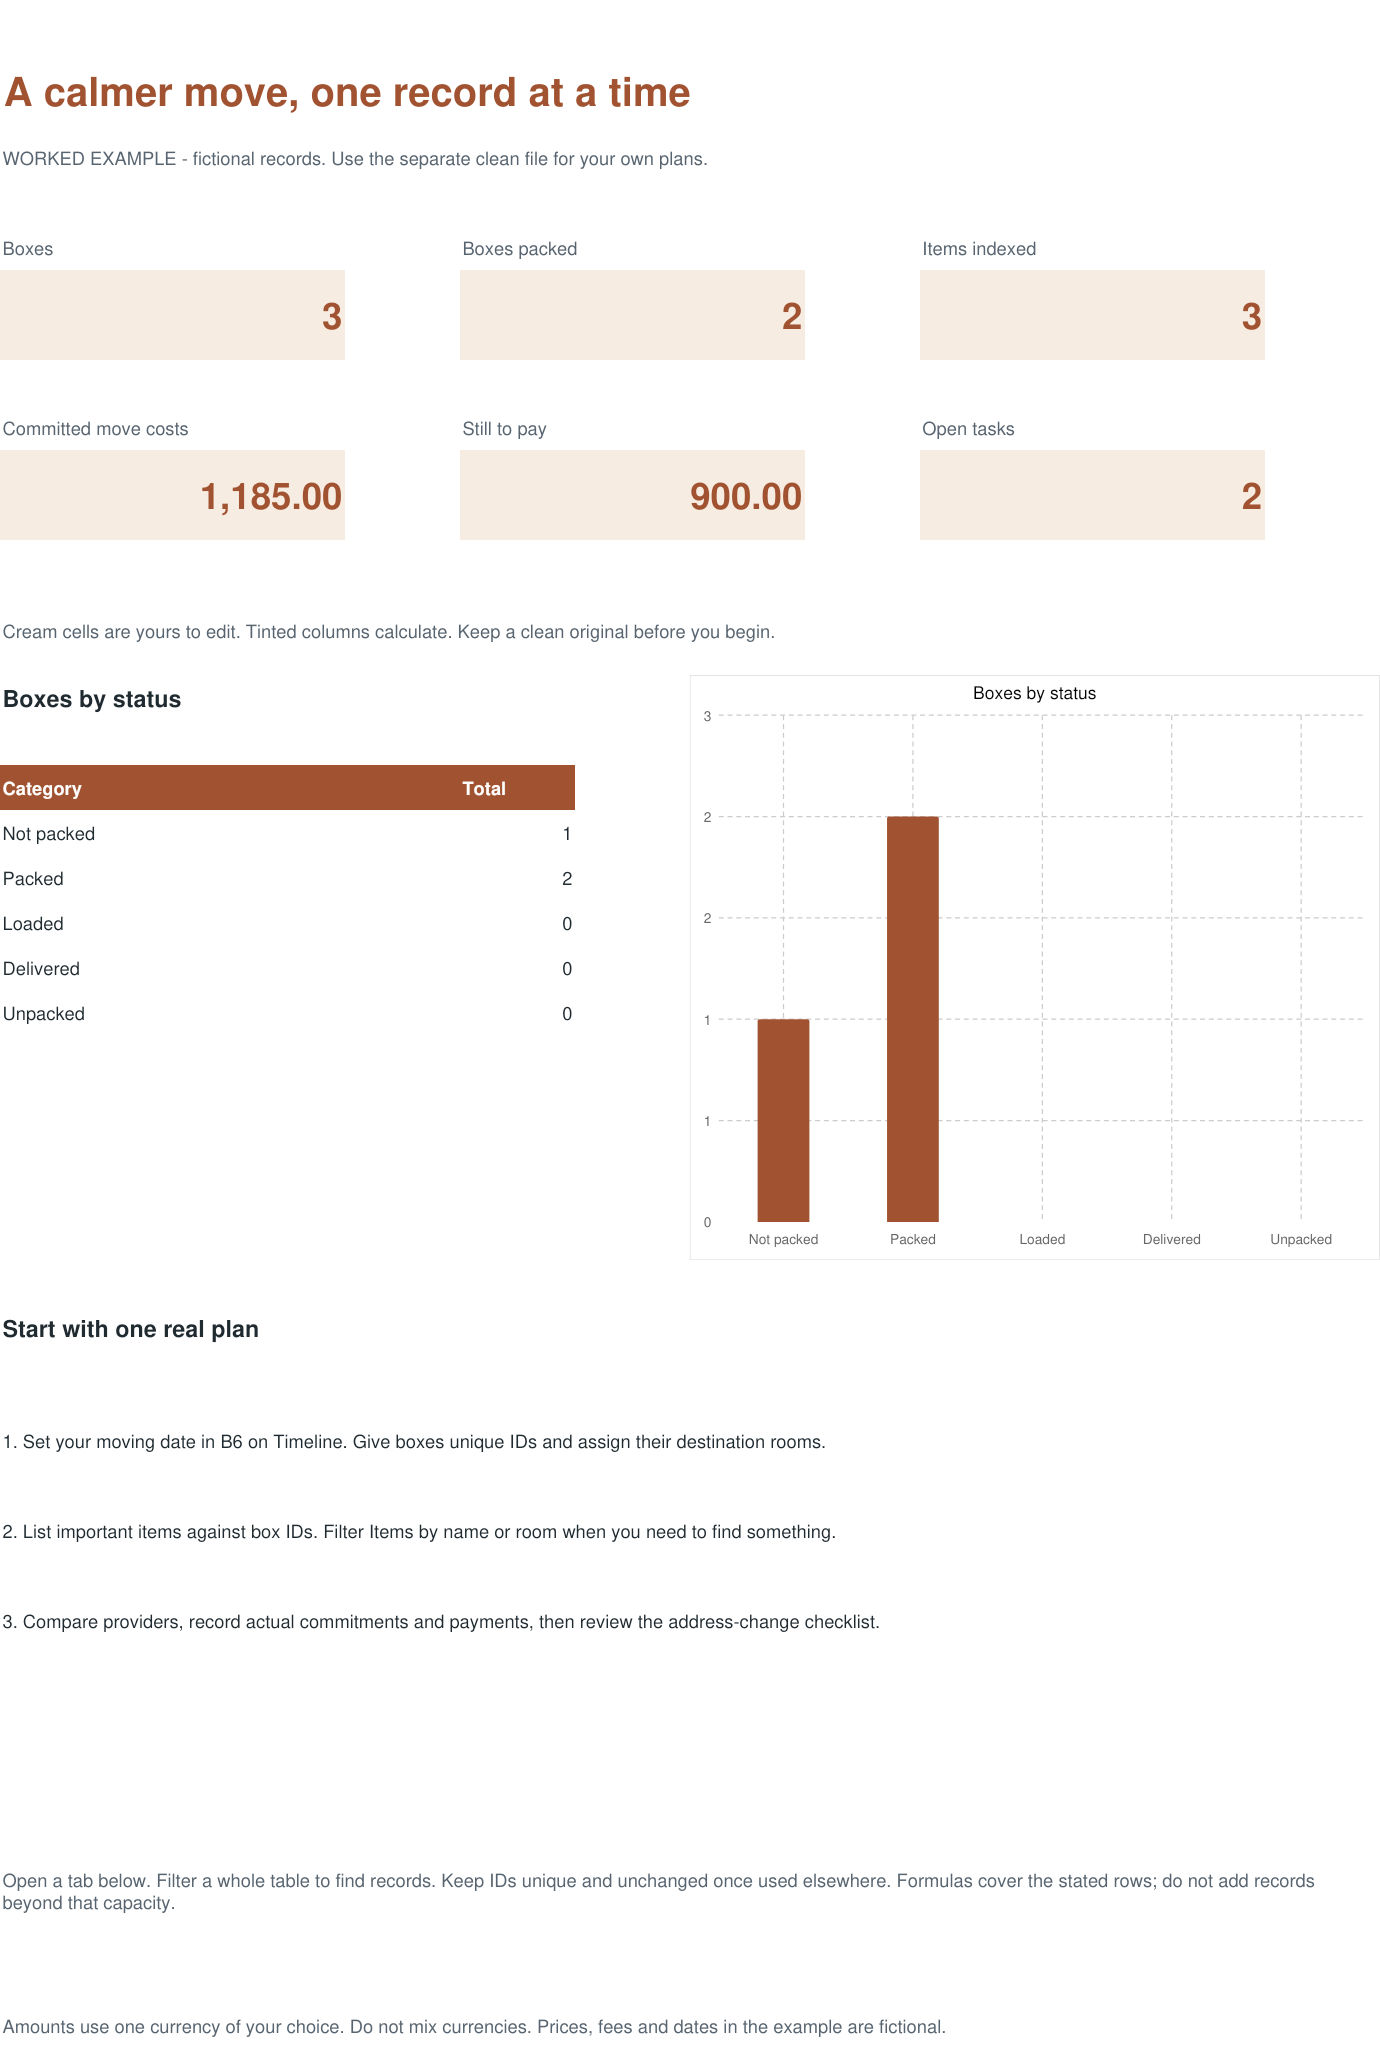Select the 'Delivered' table row label

click(41, 969)
